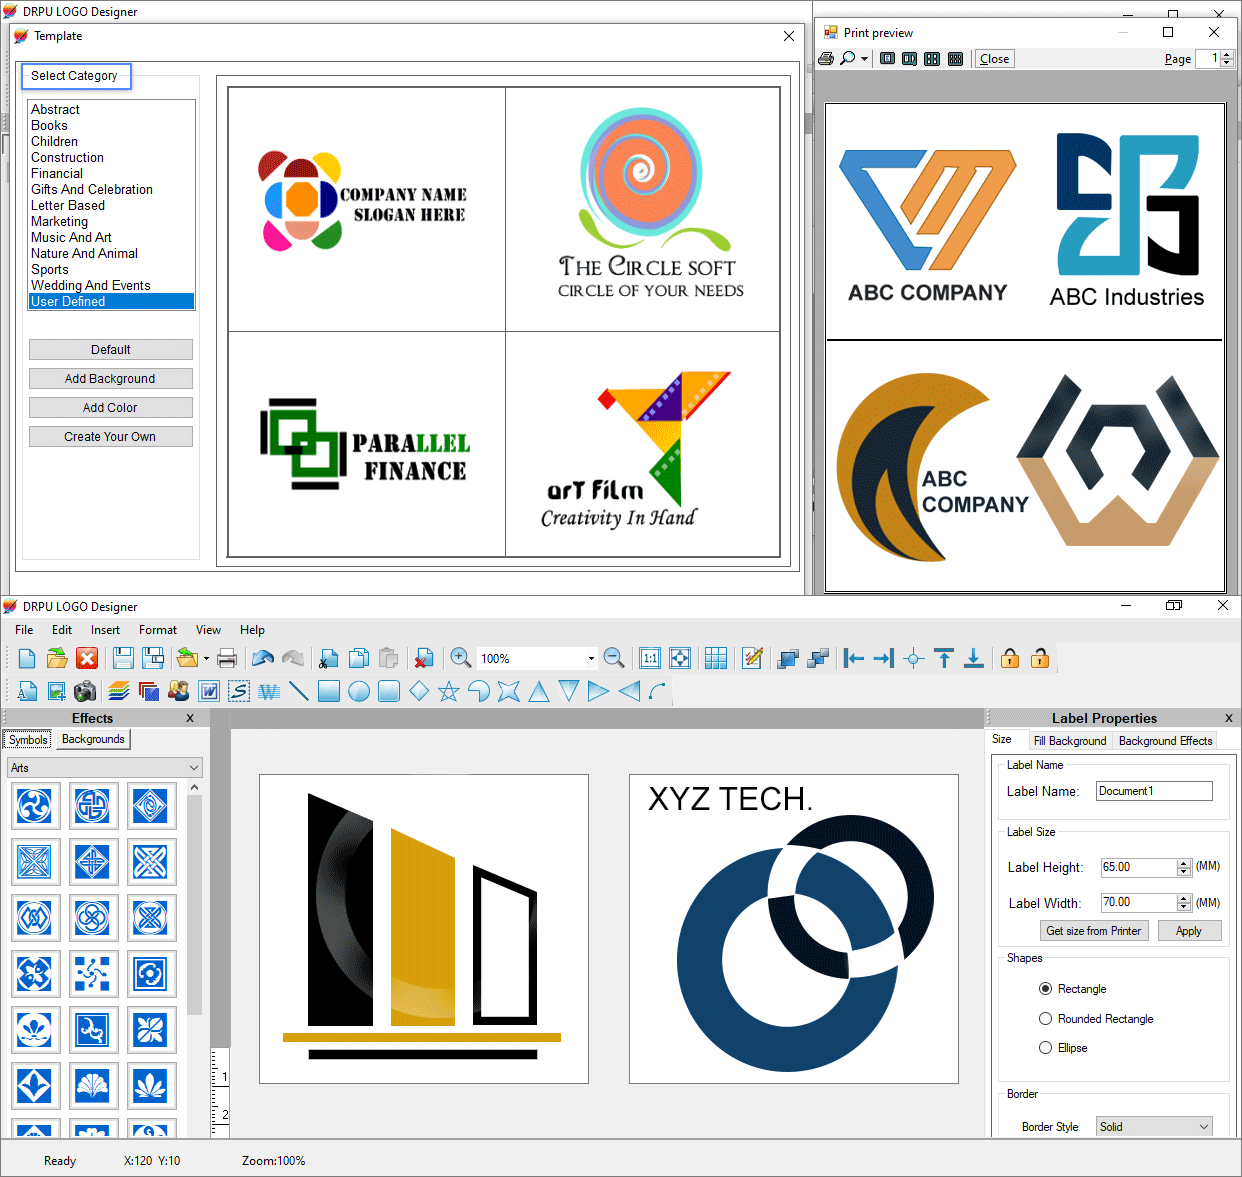Select the Ellipse shape radio button
Viewport: 1242px width, 1177px height.
click(x=1046, y=1048)
